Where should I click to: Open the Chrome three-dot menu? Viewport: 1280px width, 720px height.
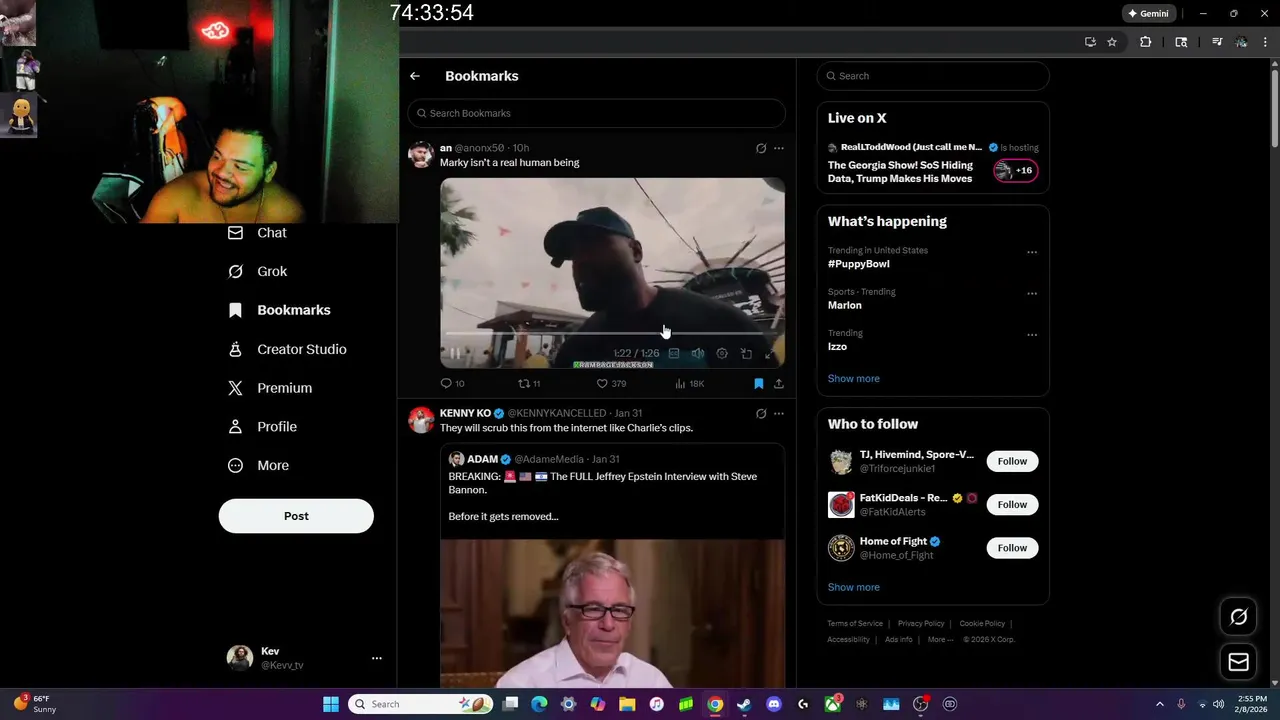point(1265,42)
